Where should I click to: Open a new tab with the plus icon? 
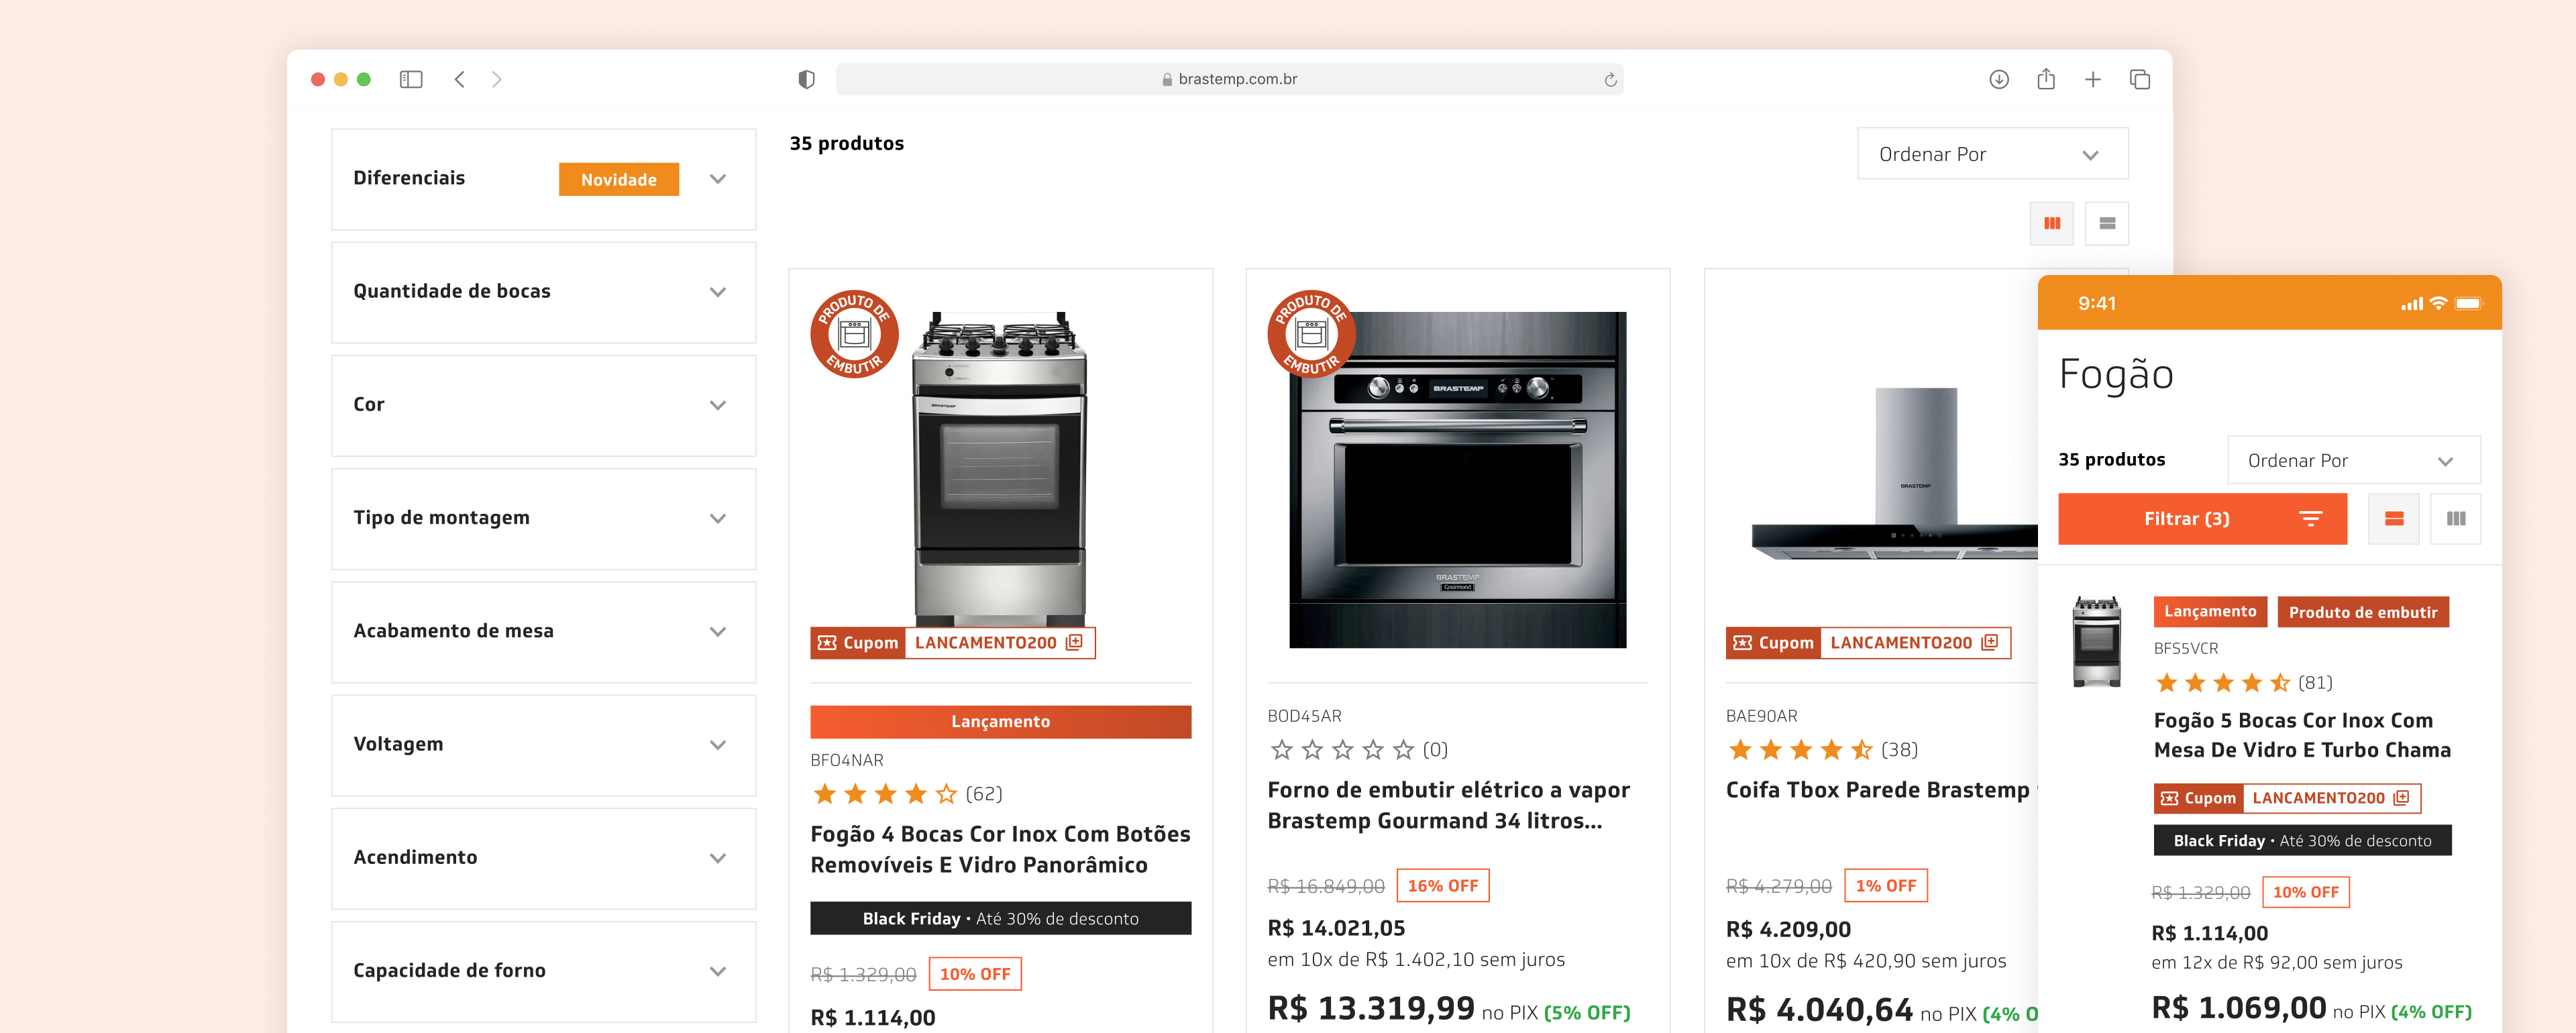2092,79
